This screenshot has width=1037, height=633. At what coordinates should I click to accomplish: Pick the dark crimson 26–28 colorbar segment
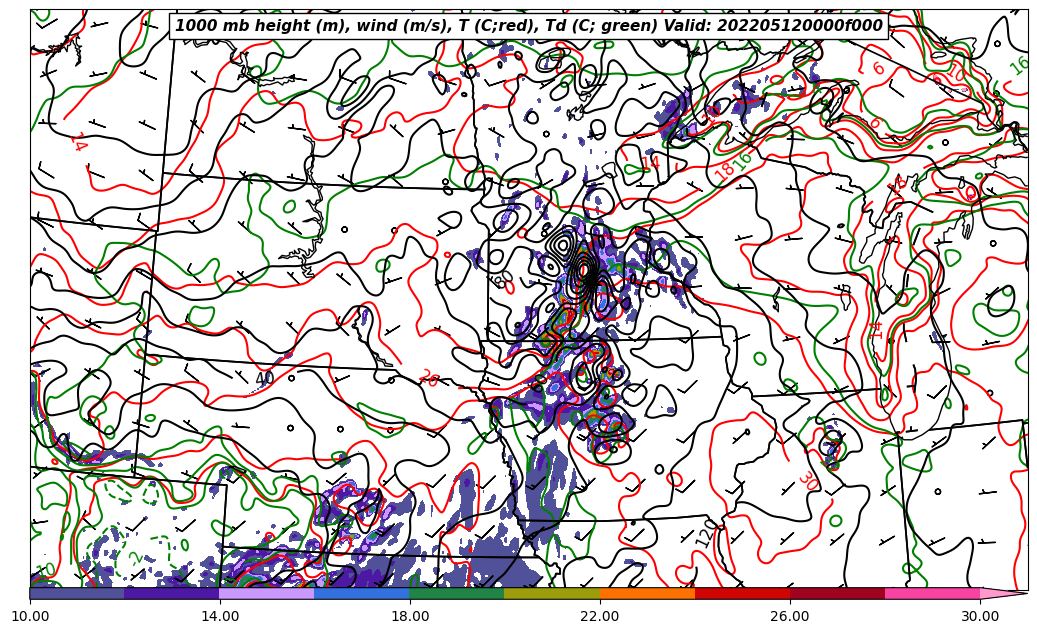point(838,593)
